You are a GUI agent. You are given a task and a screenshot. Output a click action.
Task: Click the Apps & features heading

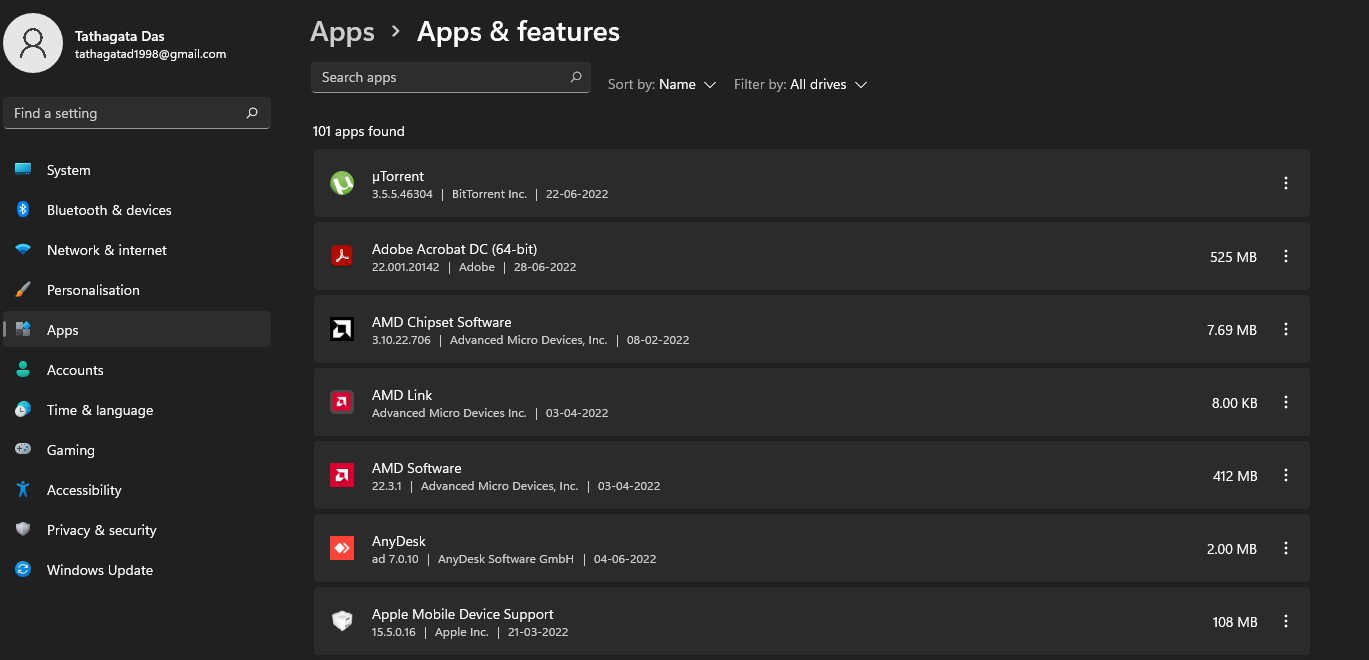[518, 32]
